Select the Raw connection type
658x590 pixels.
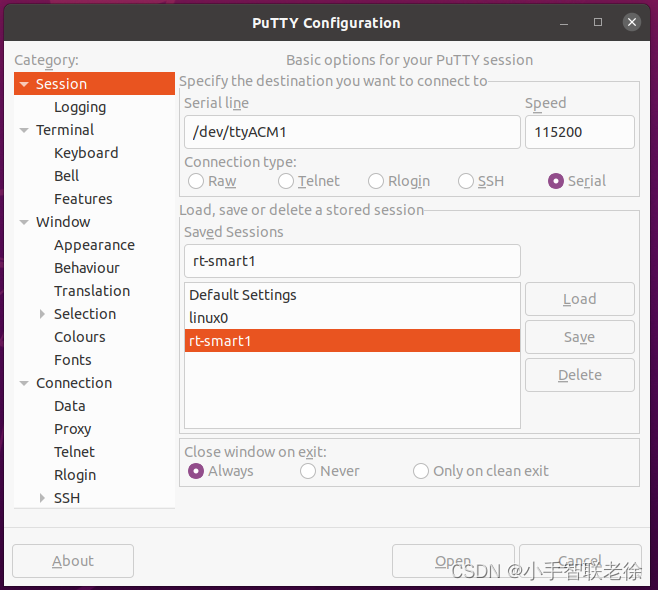click(x=197, y=181)
